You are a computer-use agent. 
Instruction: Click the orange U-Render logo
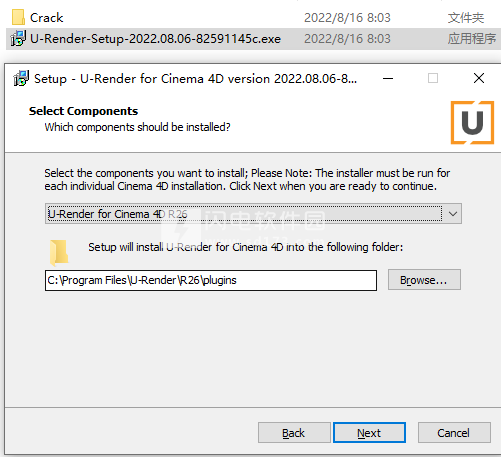[472, 123]
